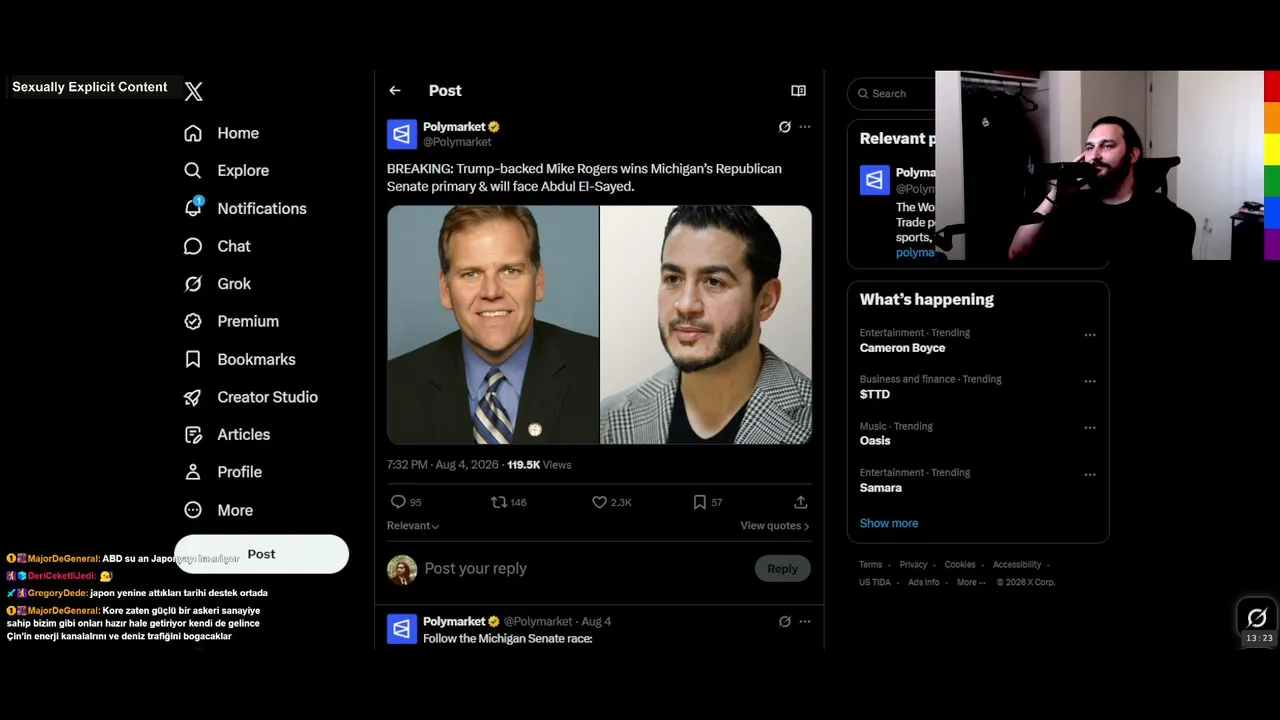Open more options for Samara trend
The width and height of the screenshot is (1280, 720).
tap(1090, 474)
